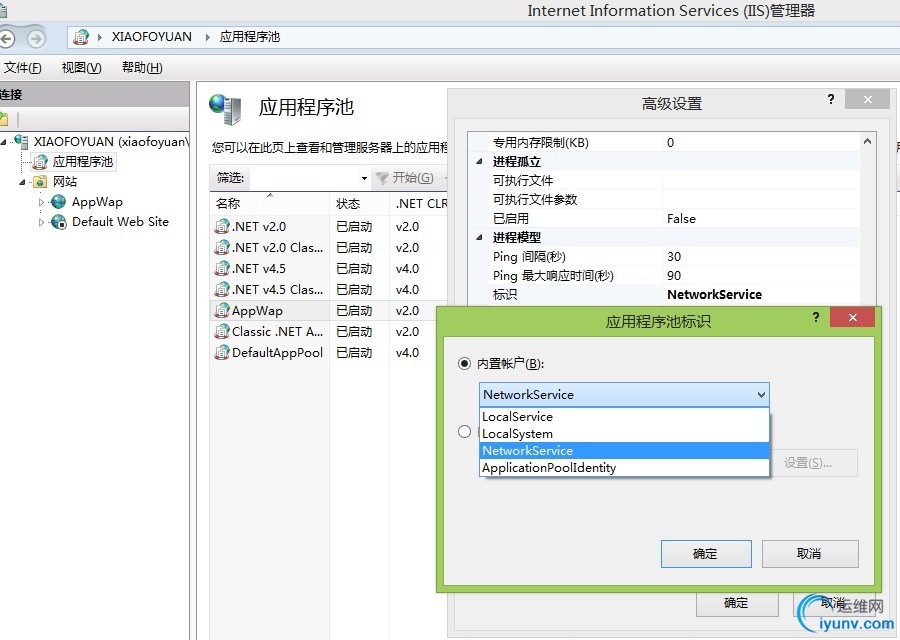Image resolution: width=900 pixels, height=640 pixels.
Task: Open the filter dropdown arrow
Action: tap(364, 179)
